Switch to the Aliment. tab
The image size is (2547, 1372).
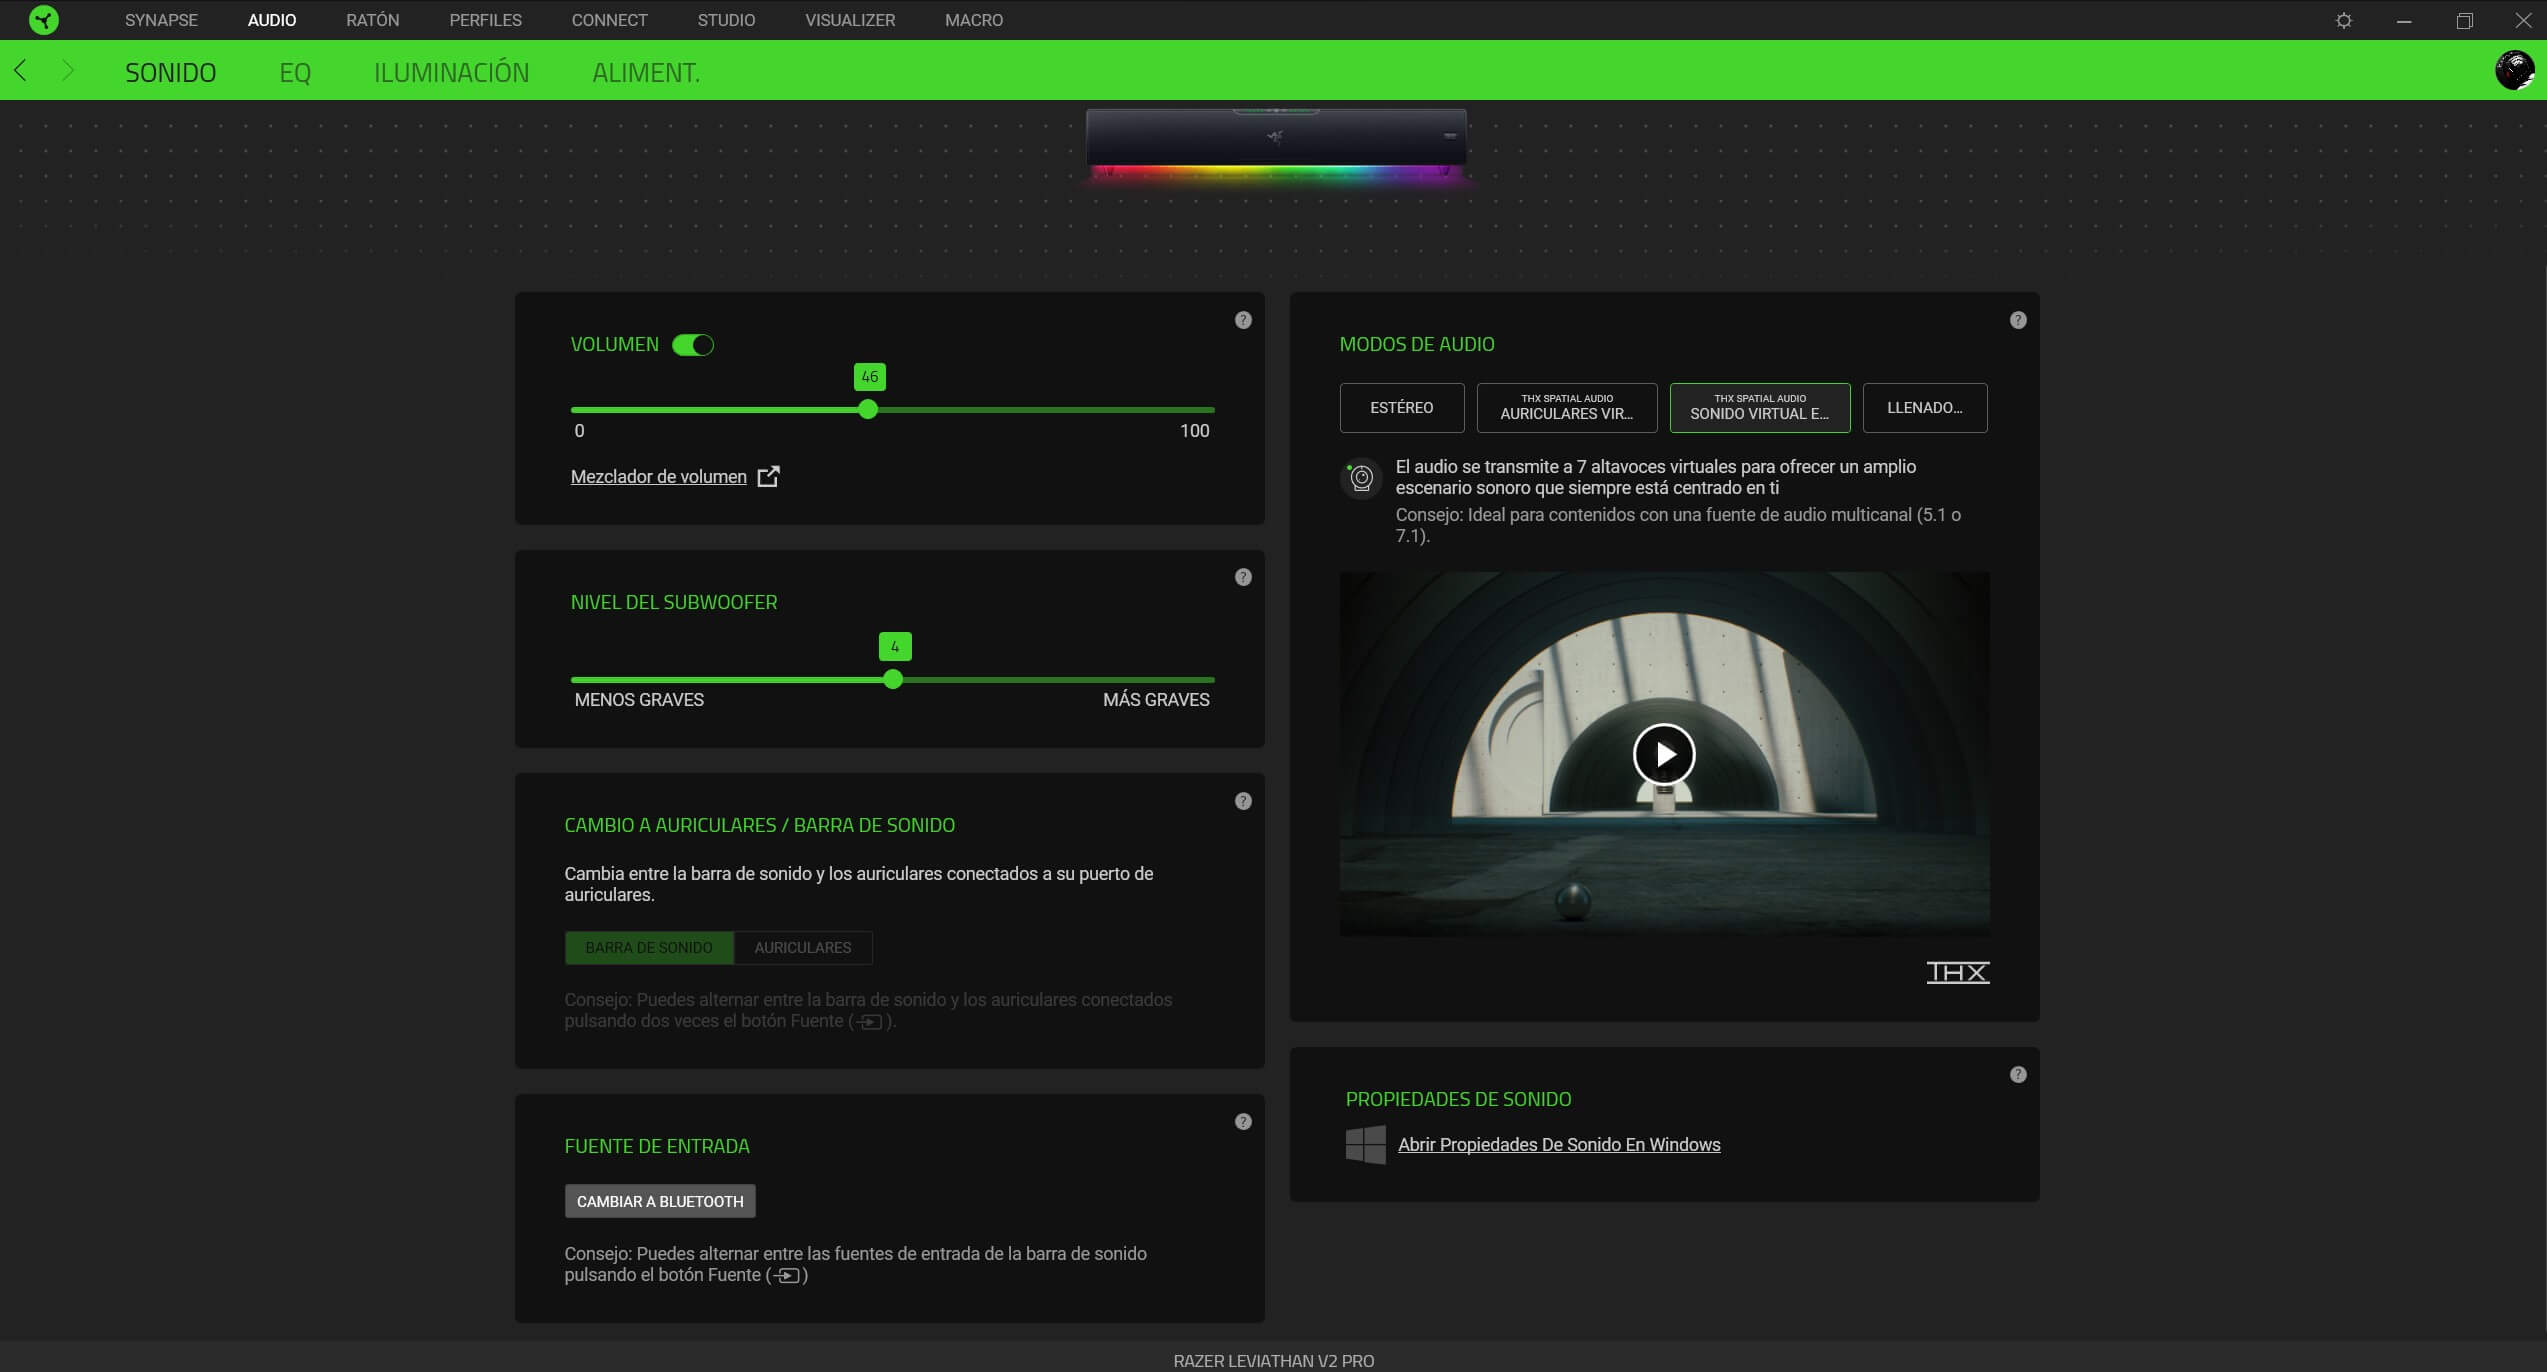point(646,72)
